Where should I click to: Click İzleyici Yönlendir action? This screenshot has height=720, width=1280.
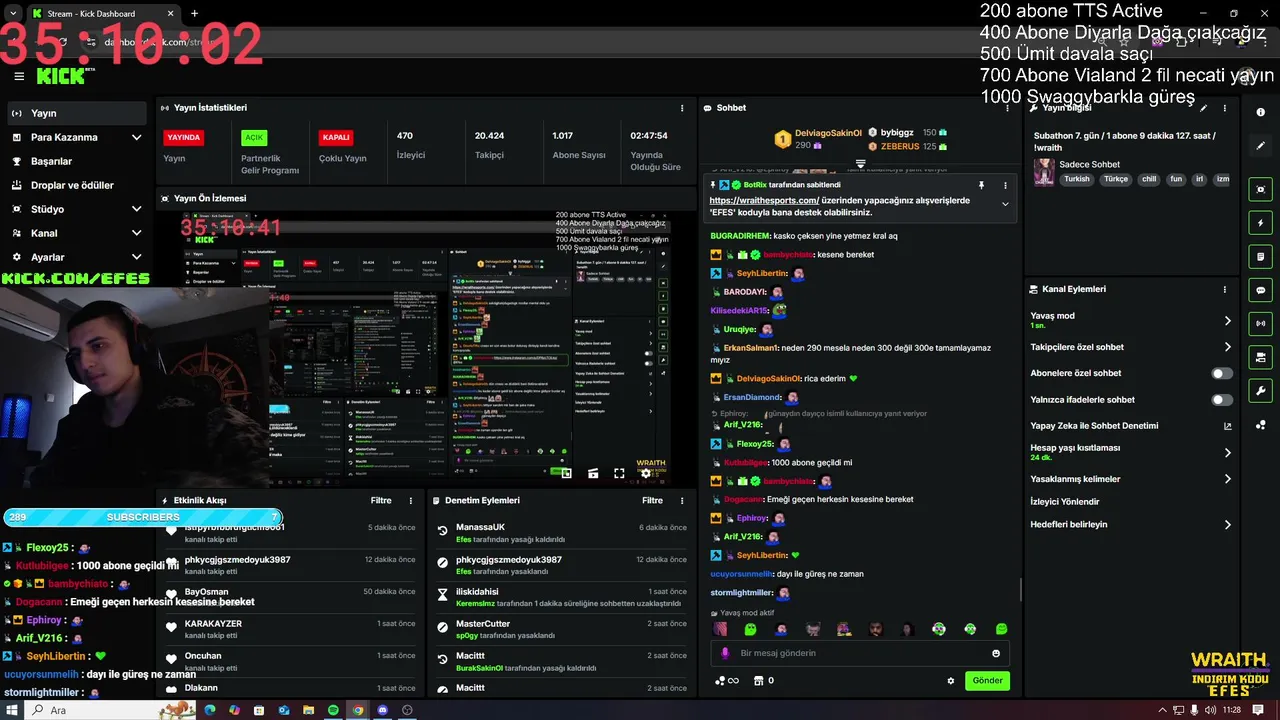tap(1064, 502)
